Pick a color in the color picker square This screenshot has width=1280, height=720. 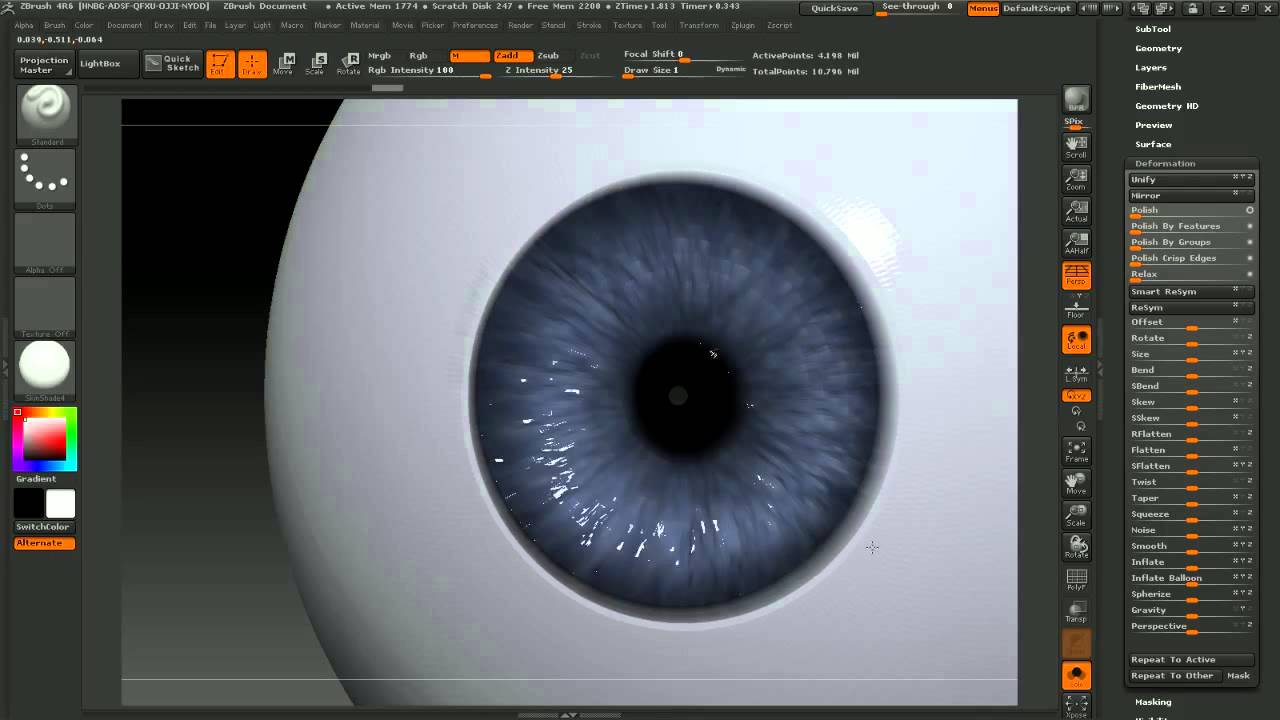(45, 439)
